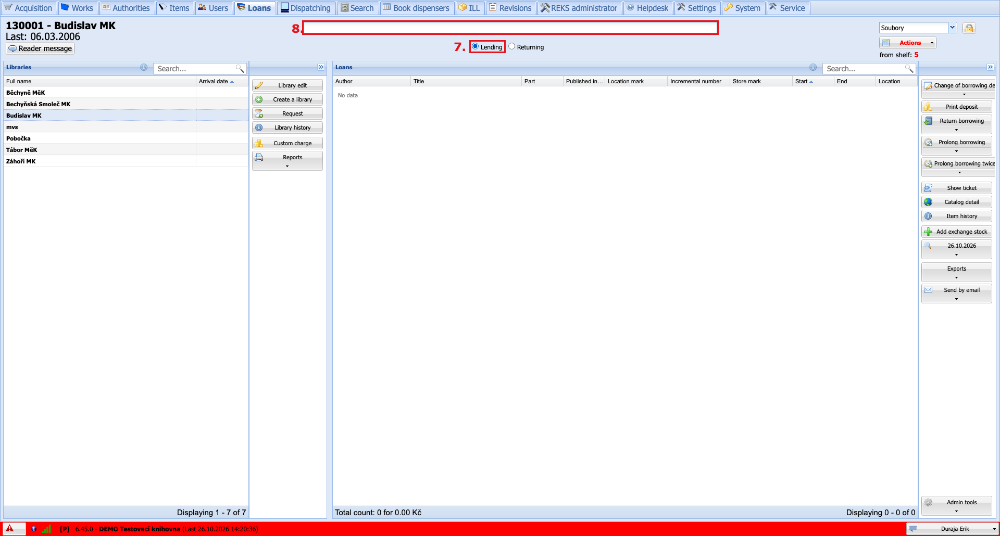Open the REKS administrator tab
Viewport: 1000px width, 536px height.
pyautogui.click(x=579, y=8)
